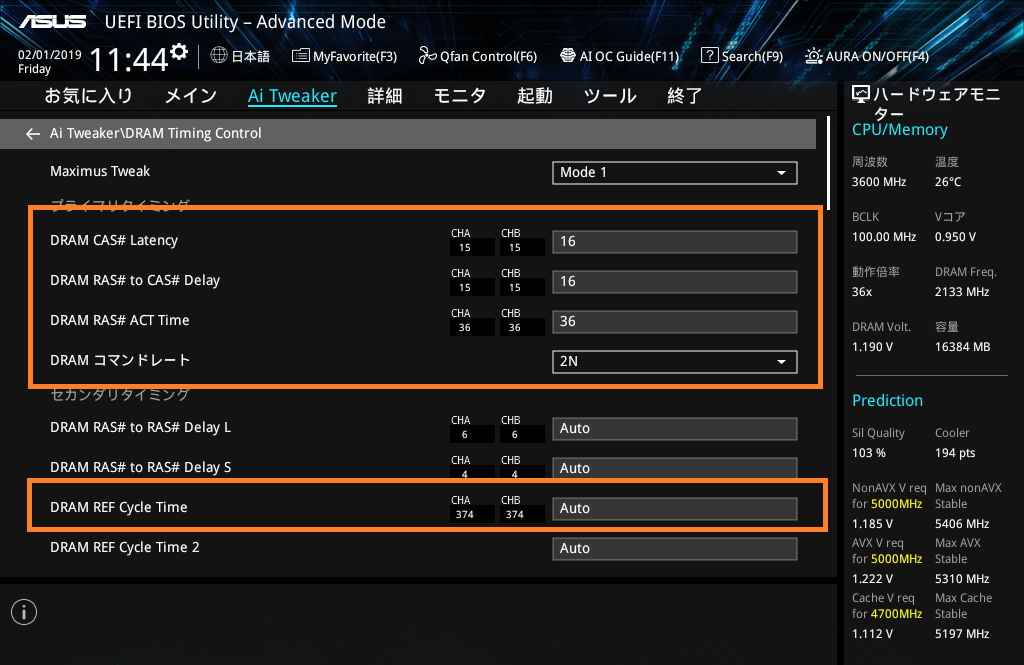Select the DRAM RAS# ACT Time label
Image resolution: width=1024 pixels, height=665 pixels.
click(120, 320)
